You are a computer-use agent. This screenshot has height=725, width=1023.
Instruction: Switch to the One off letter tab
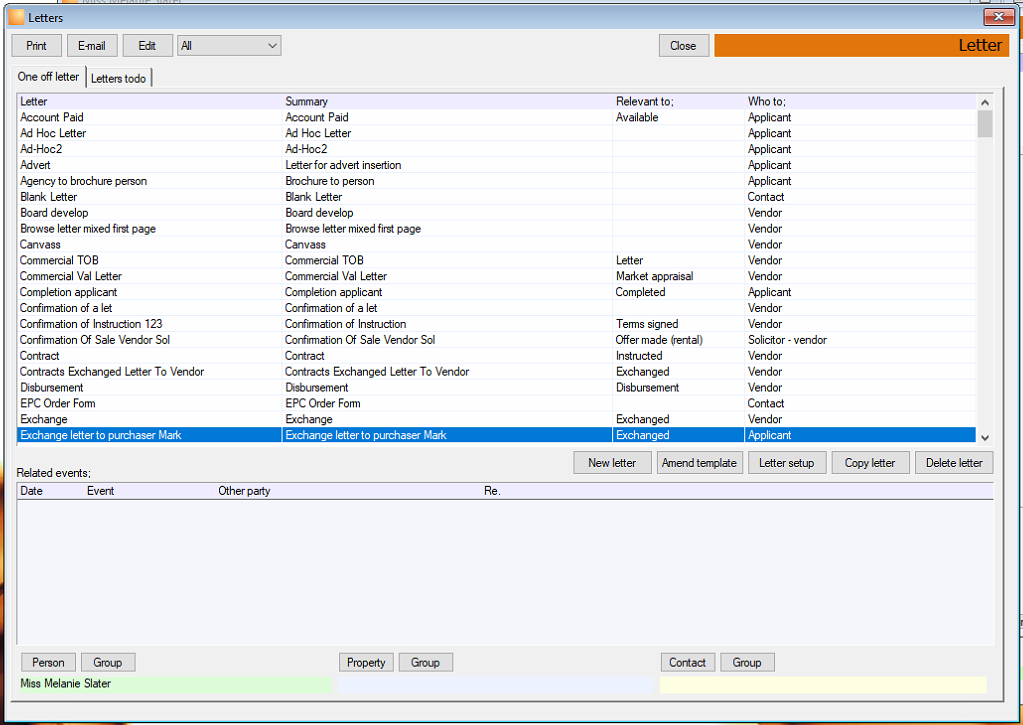click(48, 76)
